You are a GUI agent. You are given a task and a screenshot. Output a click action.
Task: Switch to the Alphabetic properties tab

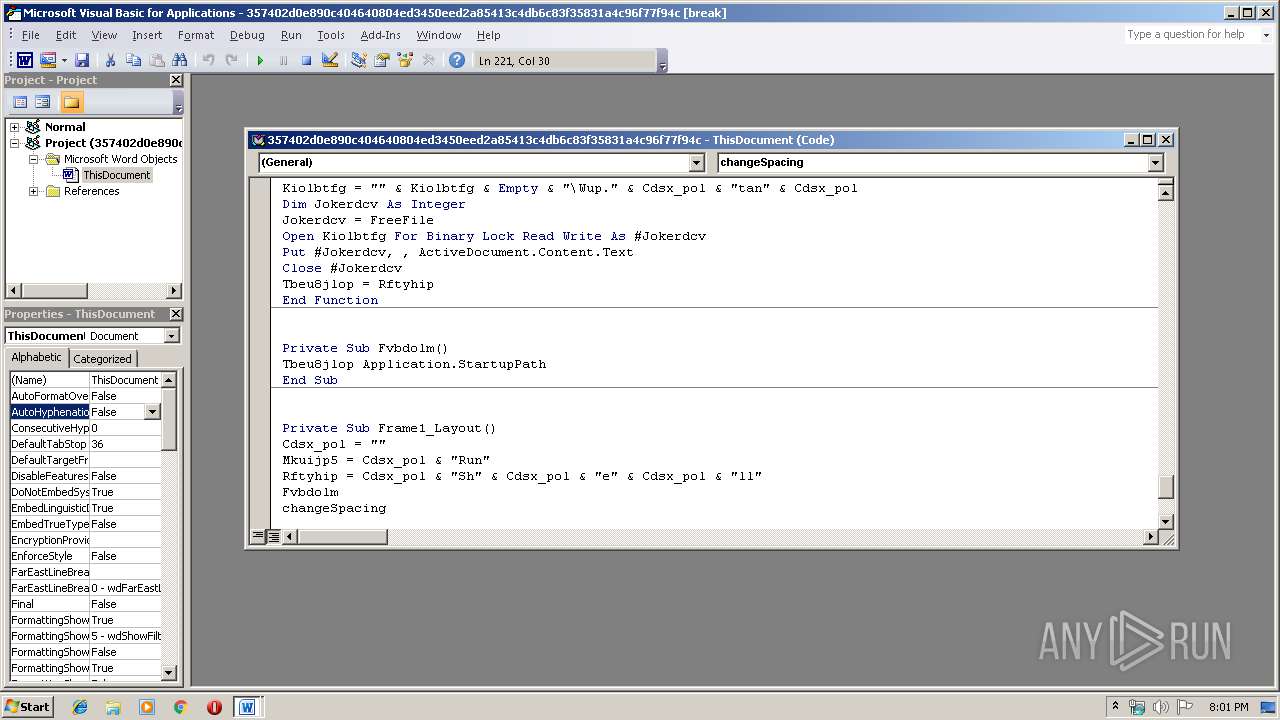(37, 357)
